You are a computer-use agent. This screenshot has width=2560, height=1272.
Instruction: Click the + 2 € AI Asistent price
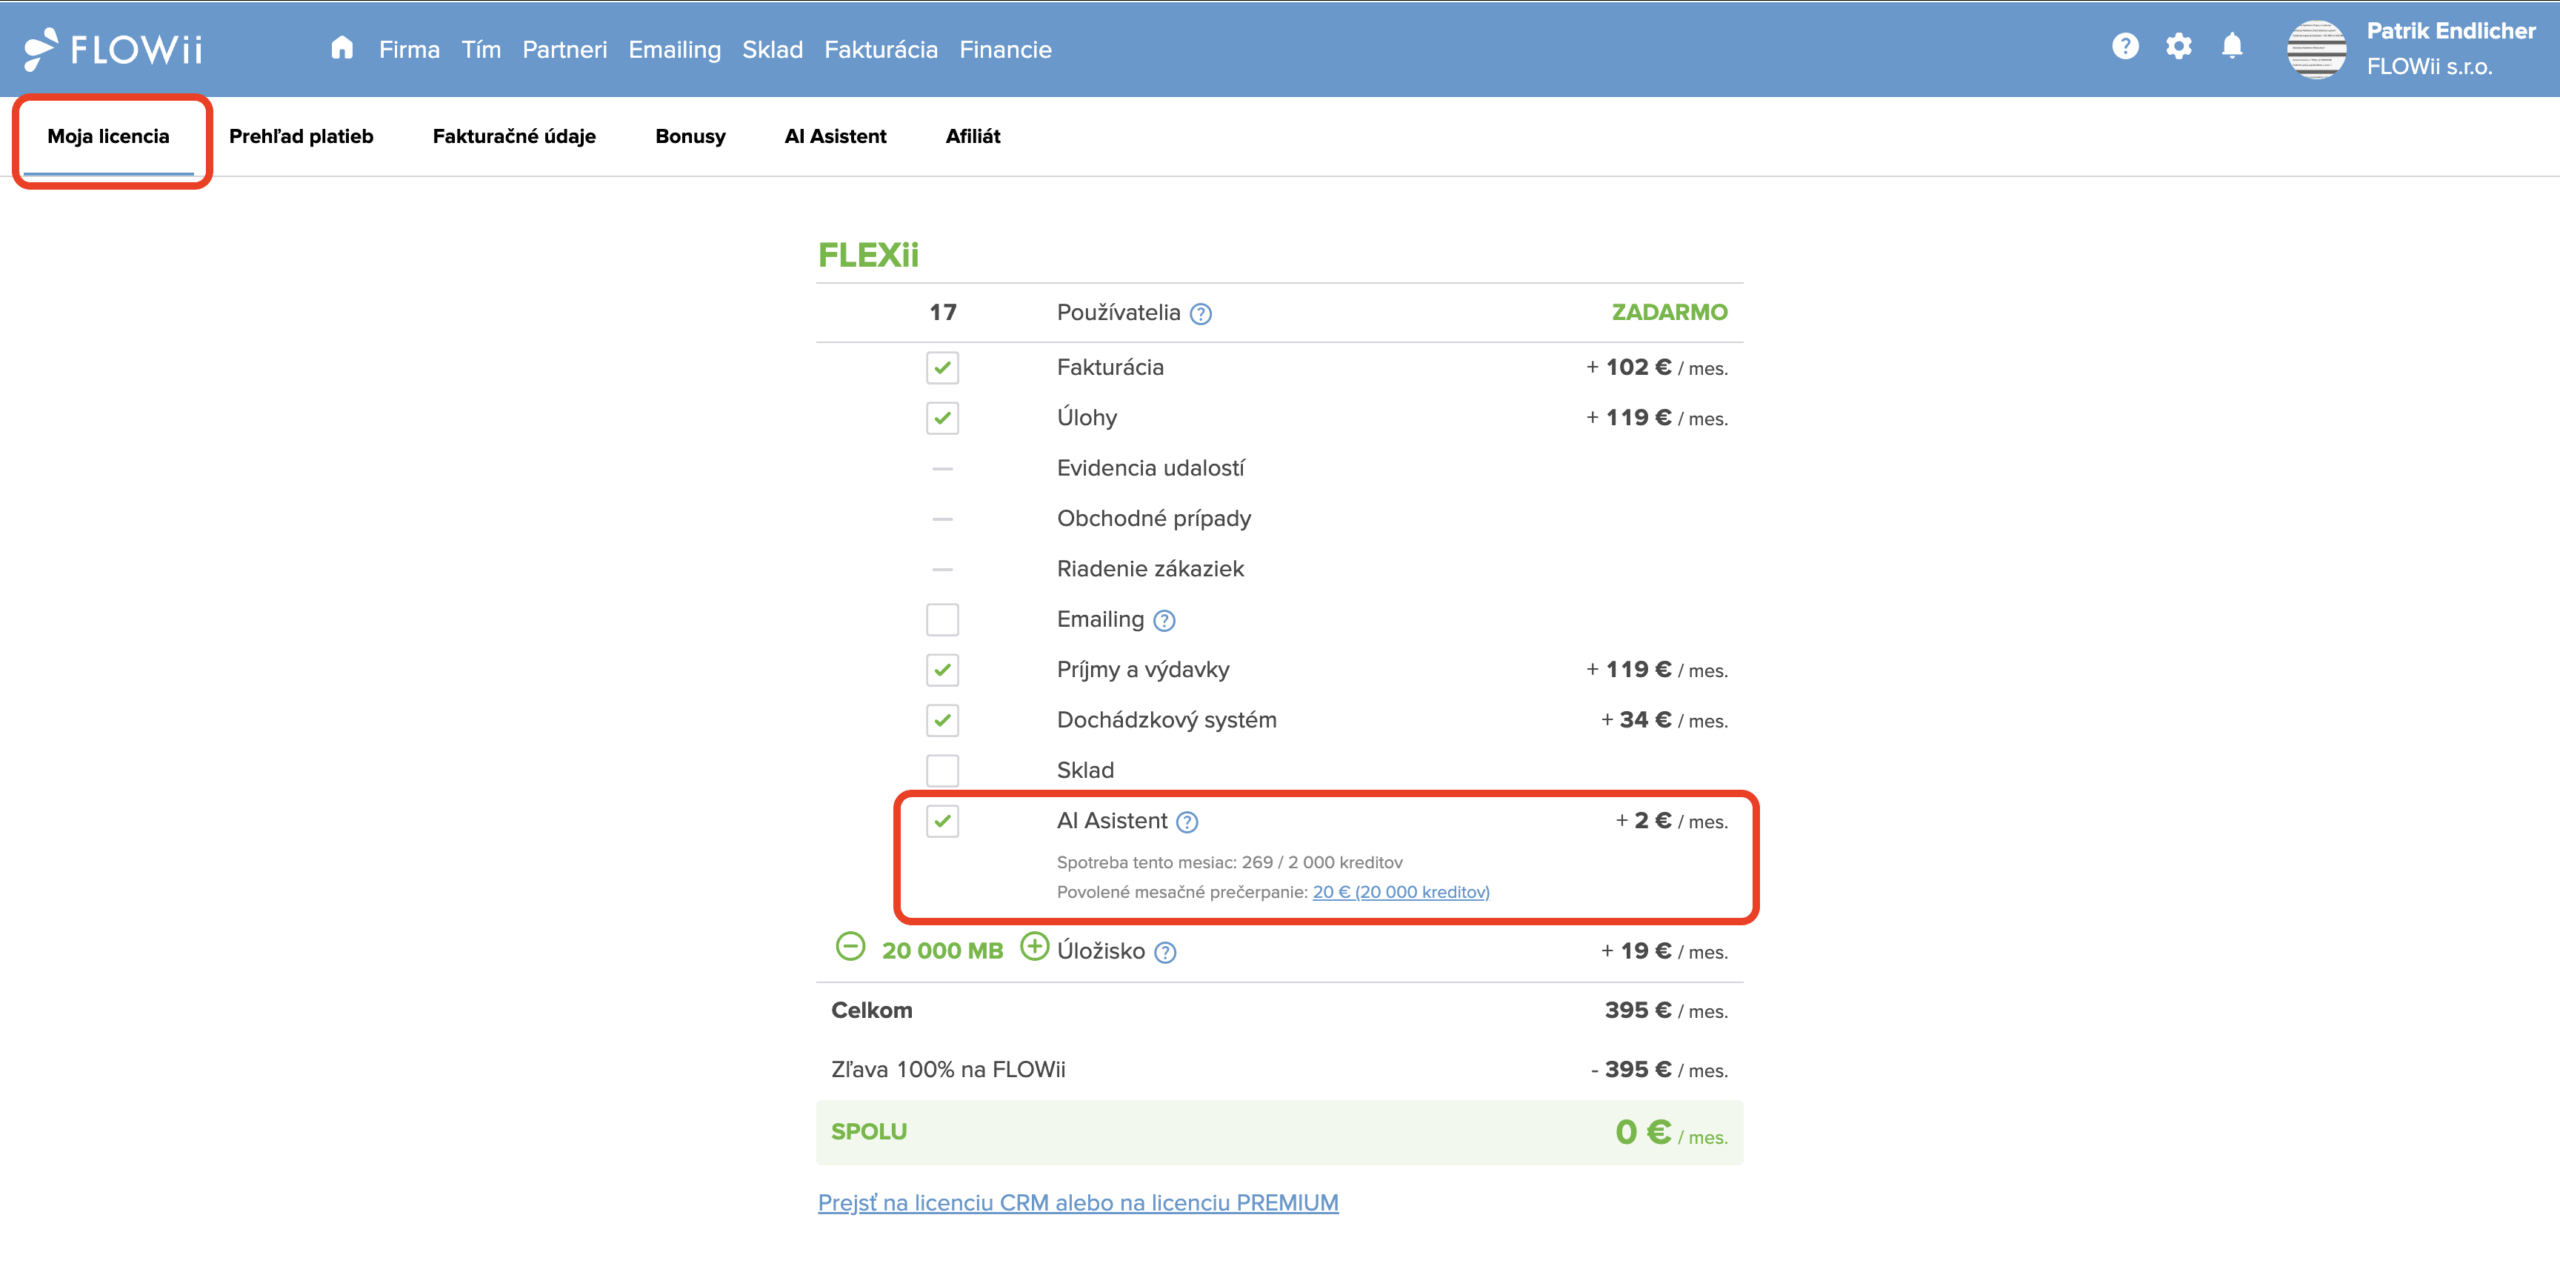[1671, 821]
